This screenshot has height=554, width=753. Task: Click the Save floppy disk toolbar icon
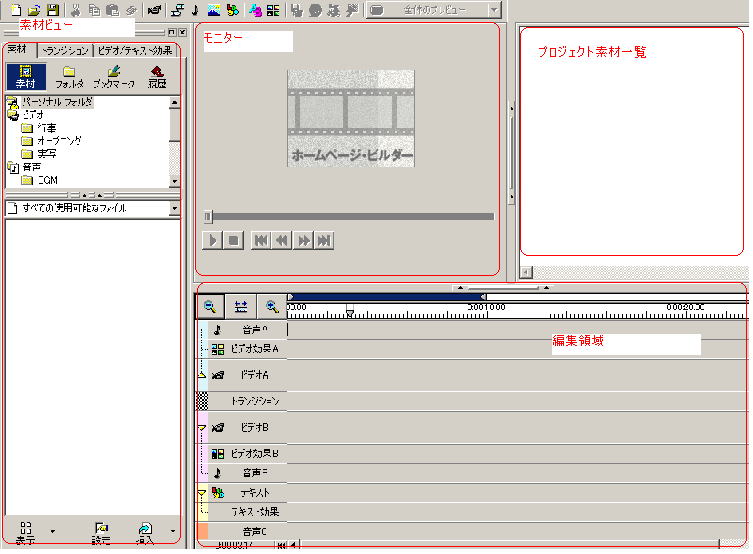[51, 9]
